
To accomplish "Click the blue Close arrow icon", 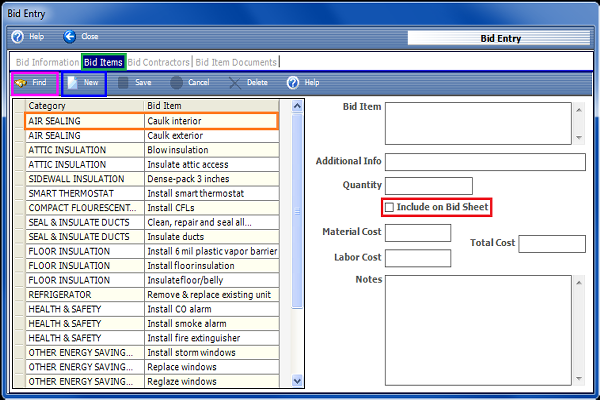I will [x=69, y=36].
